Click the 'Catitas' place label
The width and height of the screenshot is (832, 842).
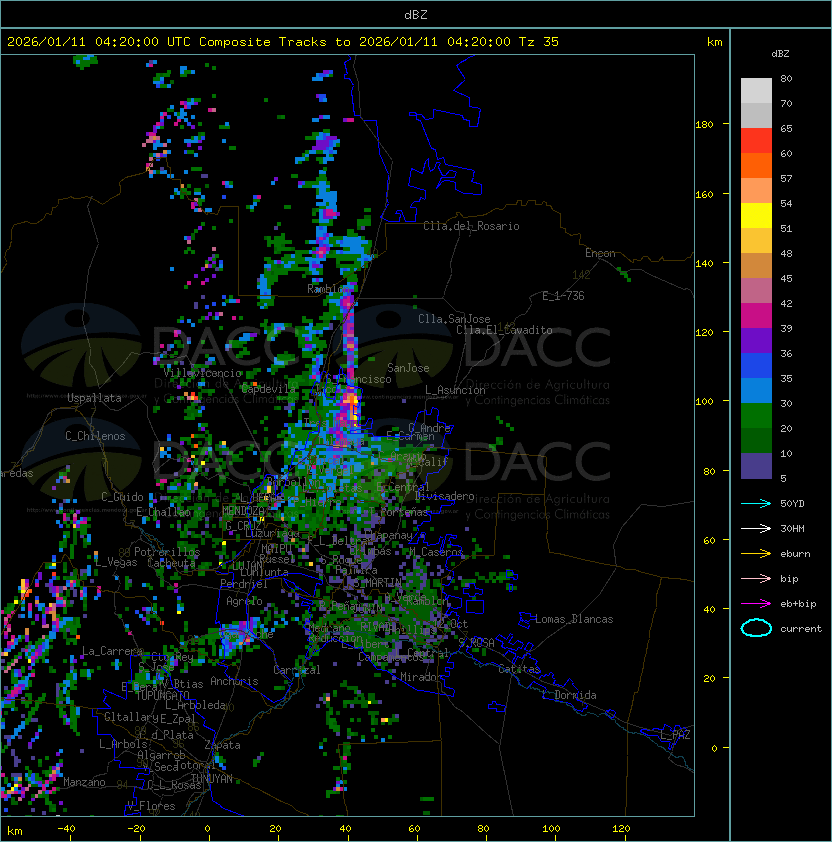pos(519,669)
